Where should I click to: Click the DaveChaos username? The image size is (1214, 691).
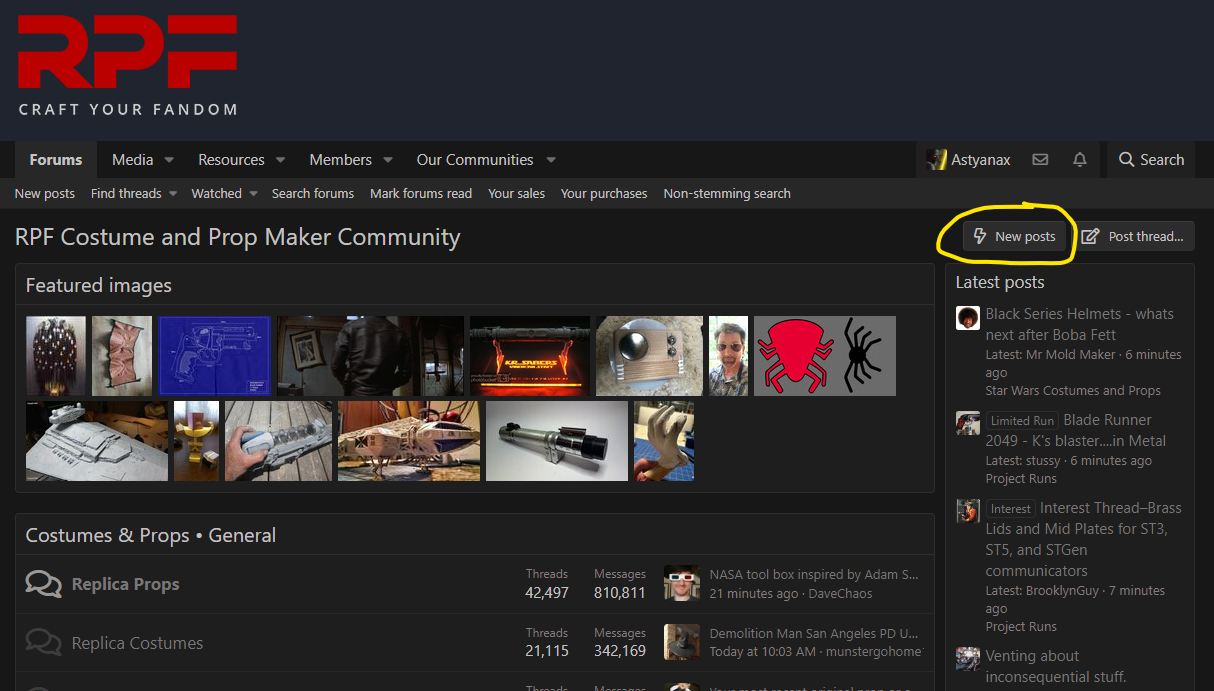[x=840, y=594]
